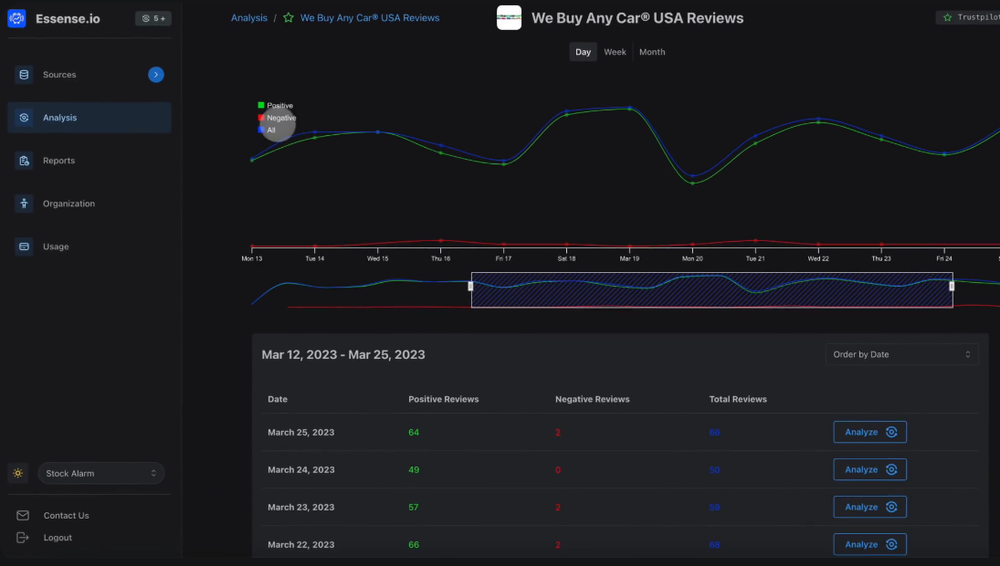The height and width of the screenshot is (566, 1000).
Task: Click the Reports sidebar icon
Action: tap(24, 161)
